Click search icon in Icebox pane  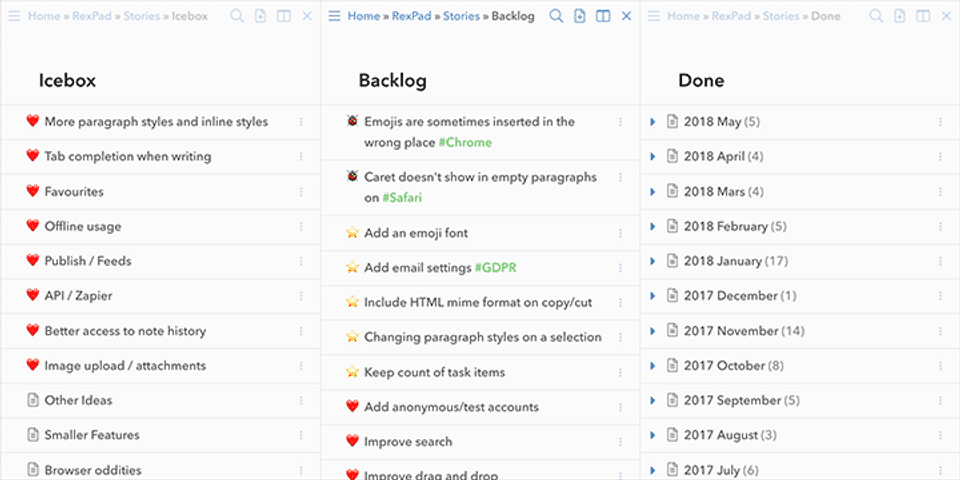236,16
